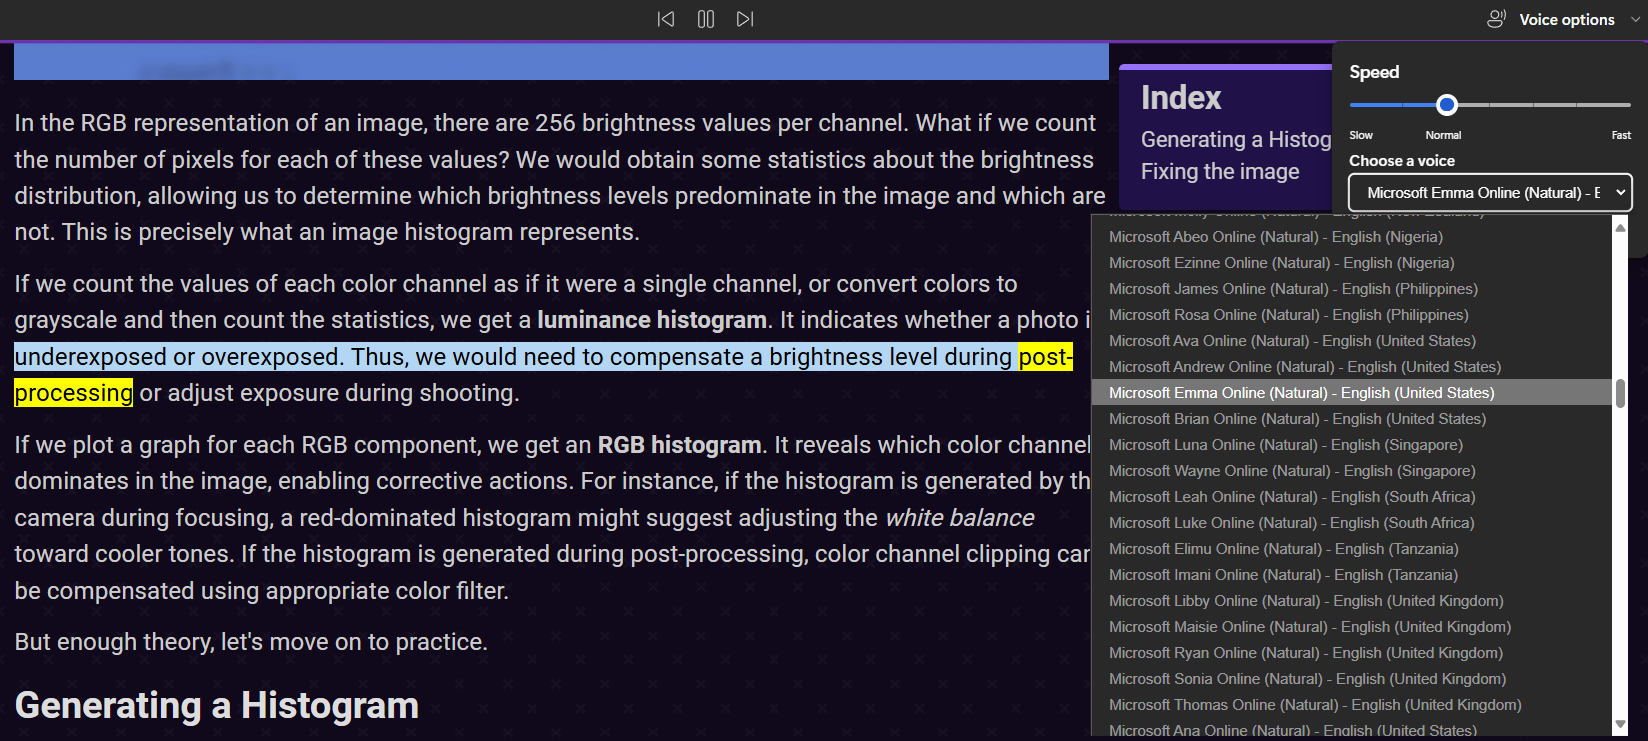Choose Microsoft Ava Online voice (United States)
The image size is (1648, 741).
click(x=1292, y=341)
